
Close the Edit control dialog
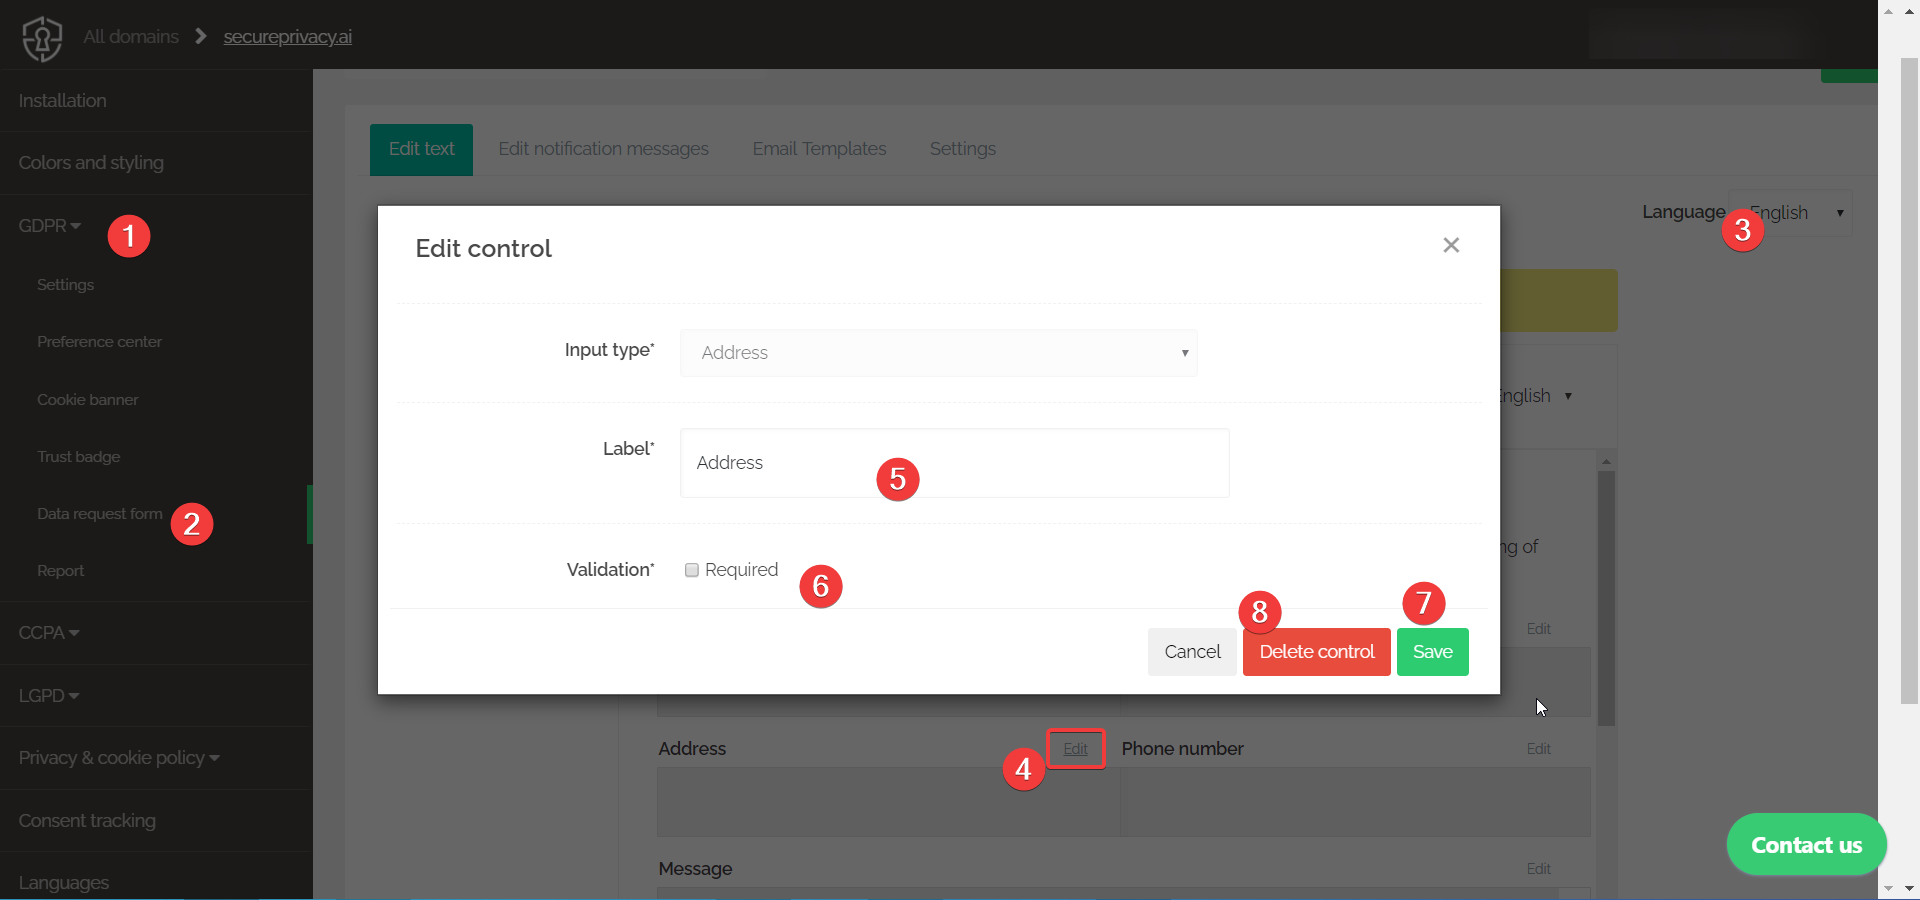coord(1451,245)
